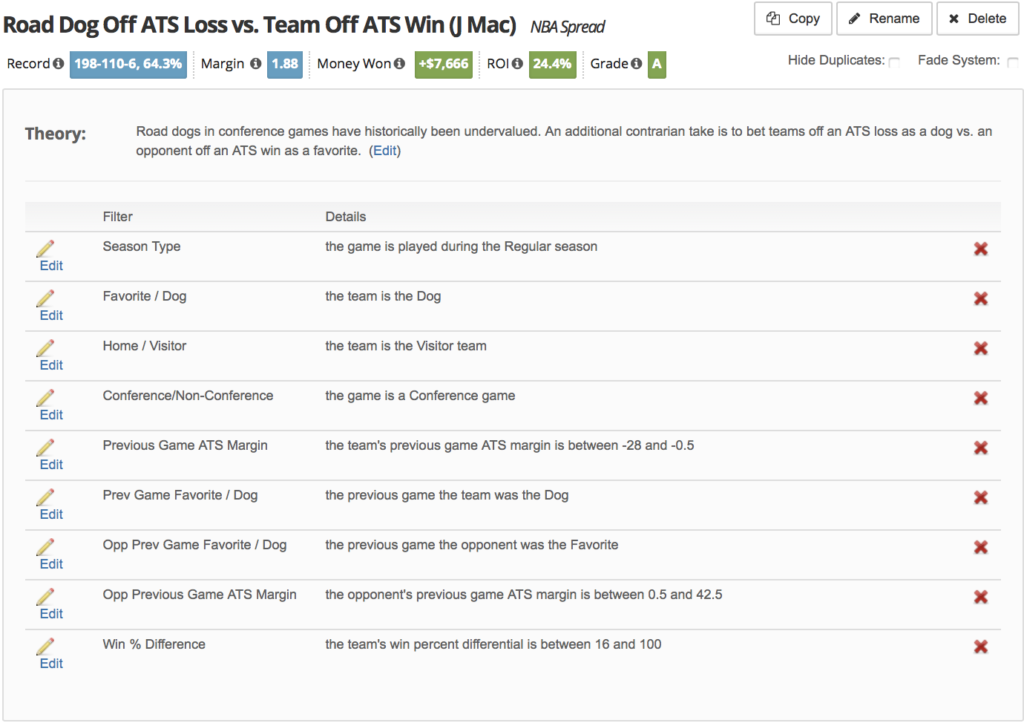Open Edit link for Win % Difference
Screen dimensions: 1024x723
pyautogui.click(x=51, y=663)
